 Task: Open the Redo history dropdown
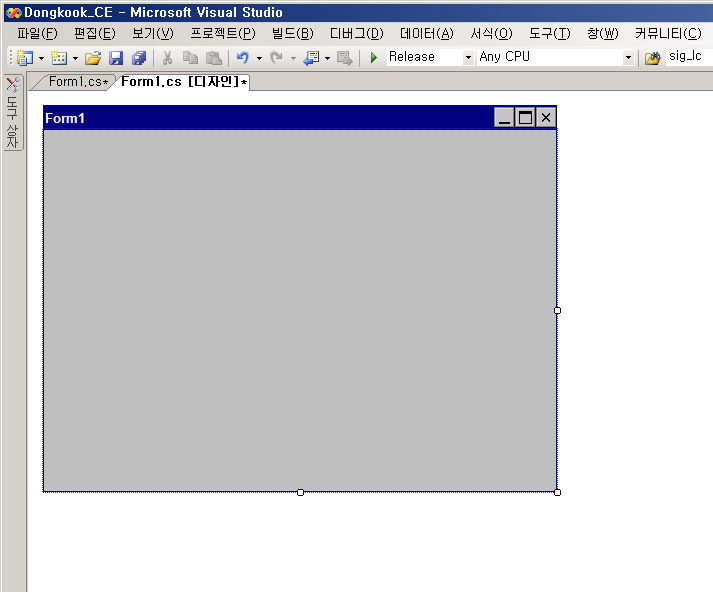[293, 58]
